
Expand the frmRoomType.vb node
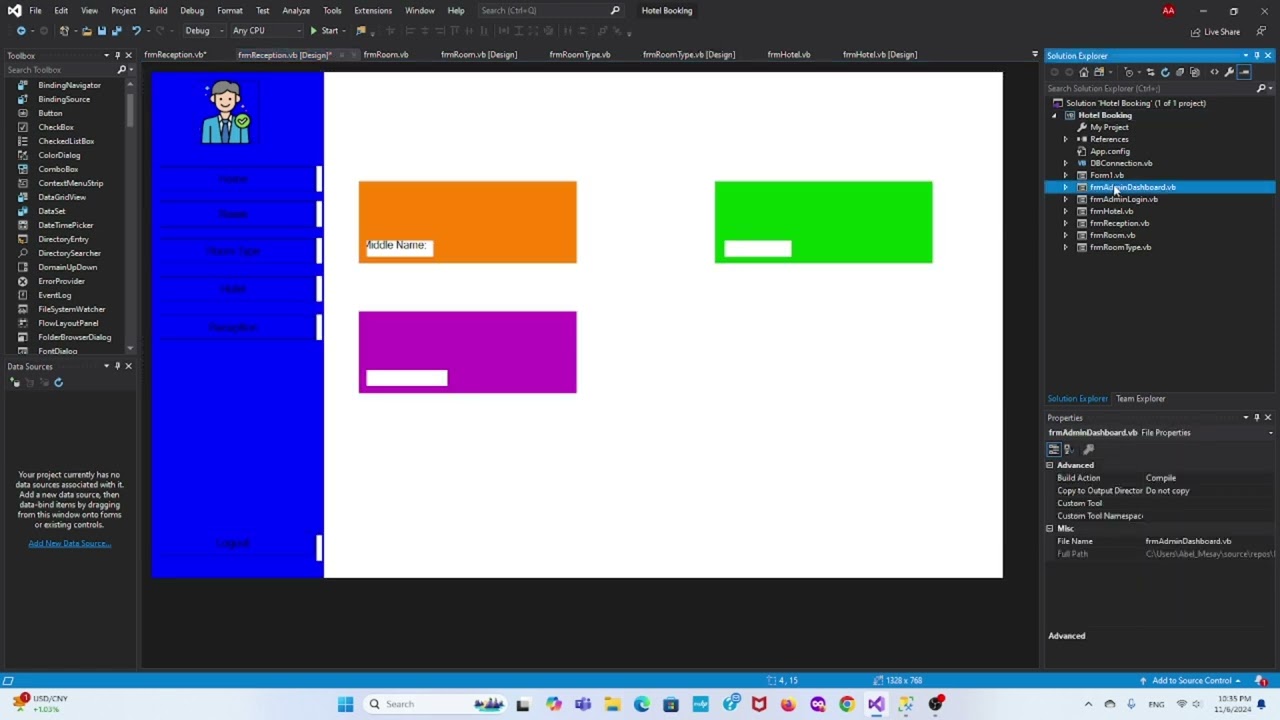point(1065,247)
